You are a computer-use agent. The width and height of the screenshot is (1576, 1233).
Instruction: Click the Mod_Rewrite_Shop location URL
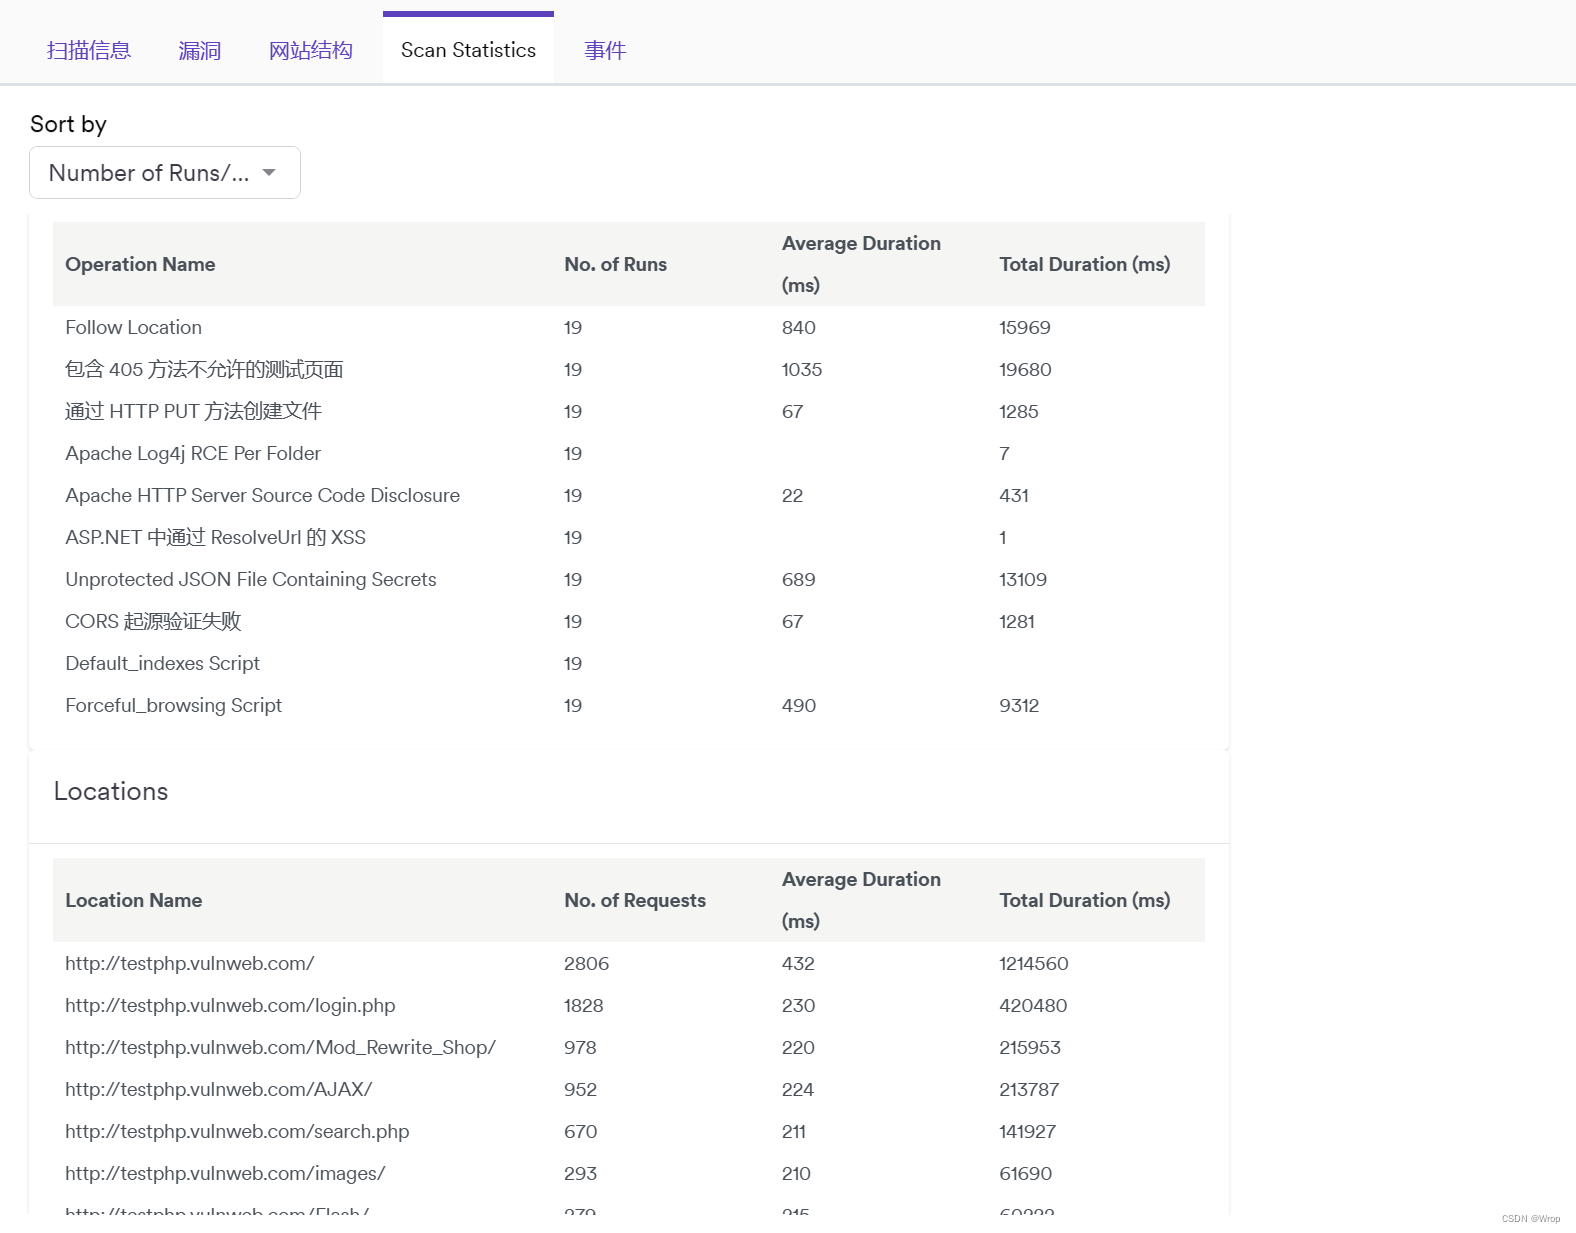pos(280,1048)
